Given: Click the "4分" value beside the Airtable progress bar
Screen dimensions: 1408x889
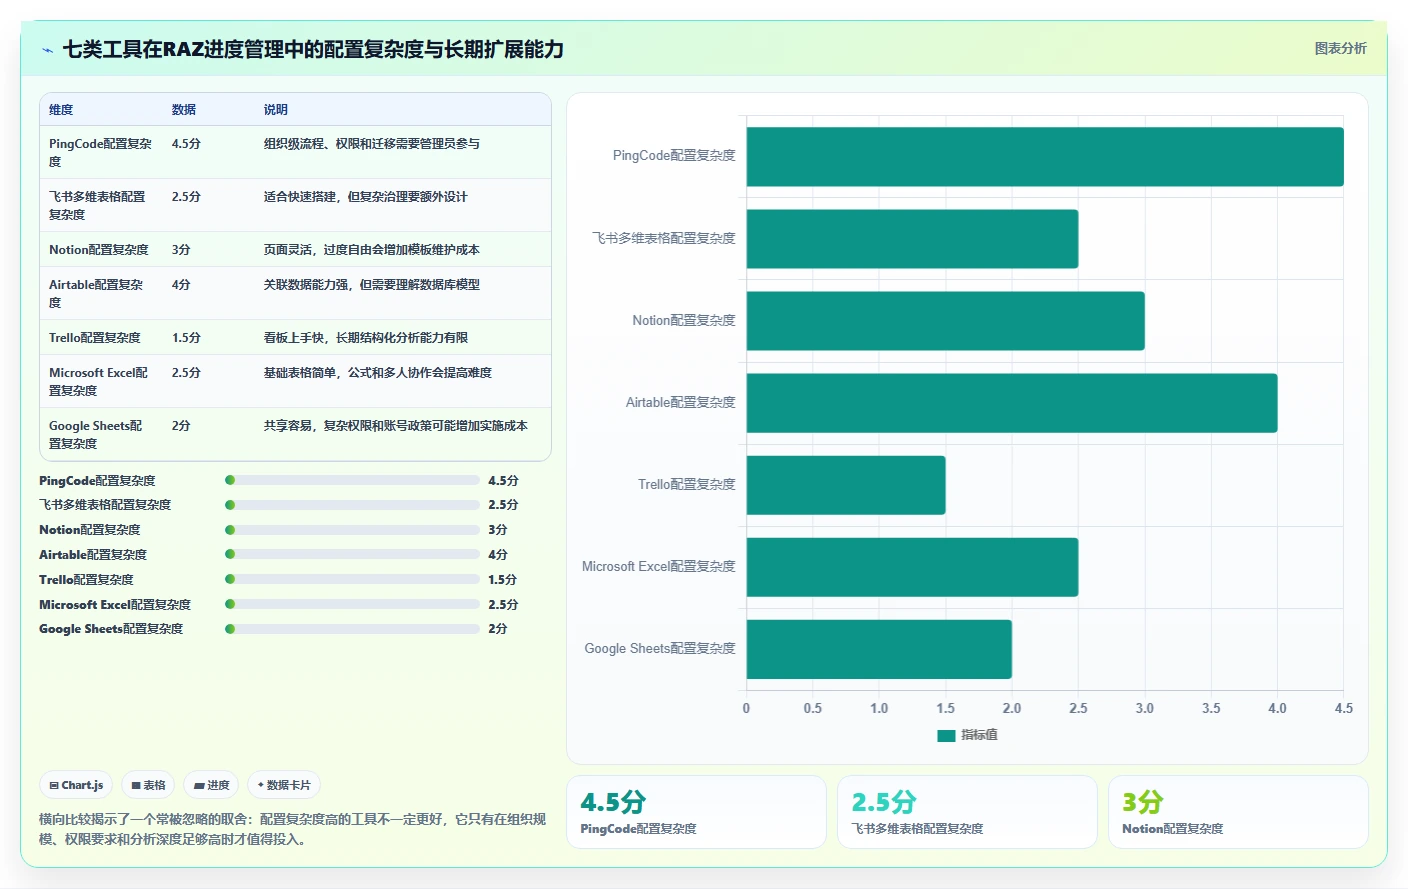Looking at the screenshot, I should coord(498,555).
